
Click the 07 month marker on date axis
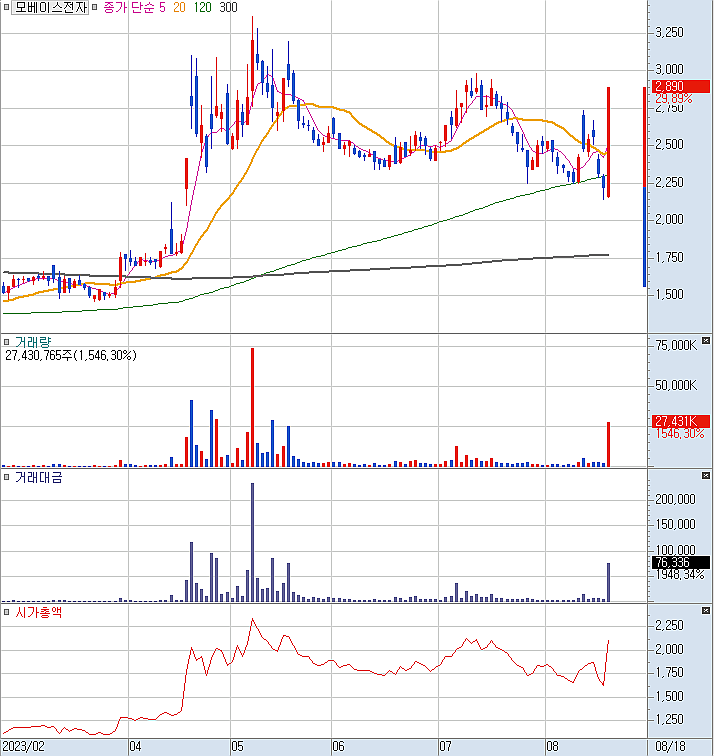click(445, 747)
